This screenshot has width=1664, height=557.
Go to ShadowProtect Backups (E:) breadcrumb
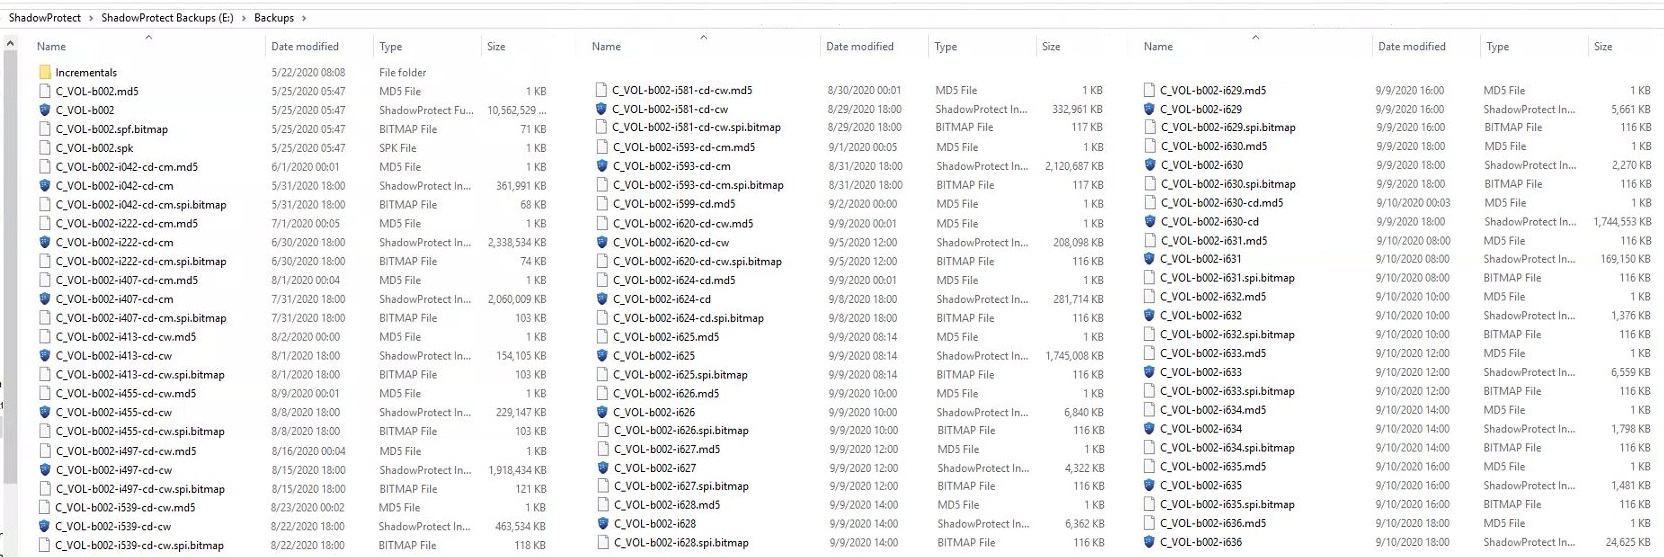[167, 18]
